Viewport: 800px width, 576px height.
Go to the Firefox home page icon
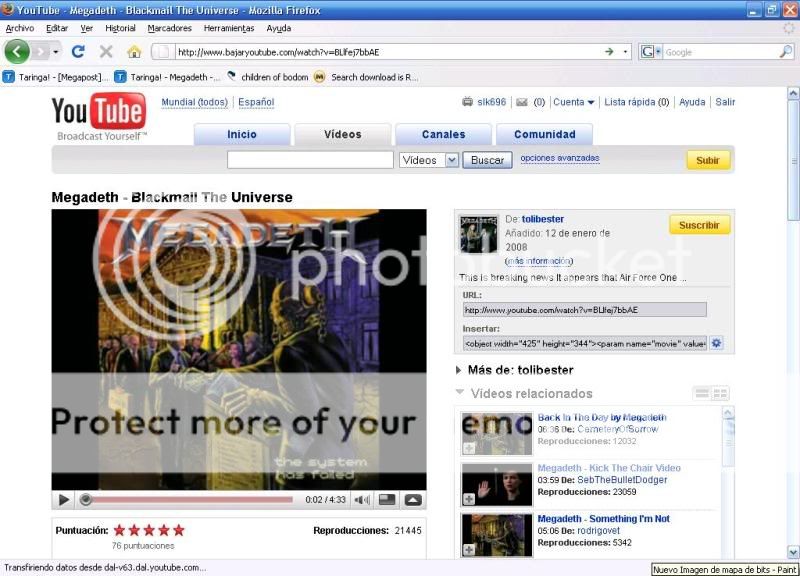point(134,52)
